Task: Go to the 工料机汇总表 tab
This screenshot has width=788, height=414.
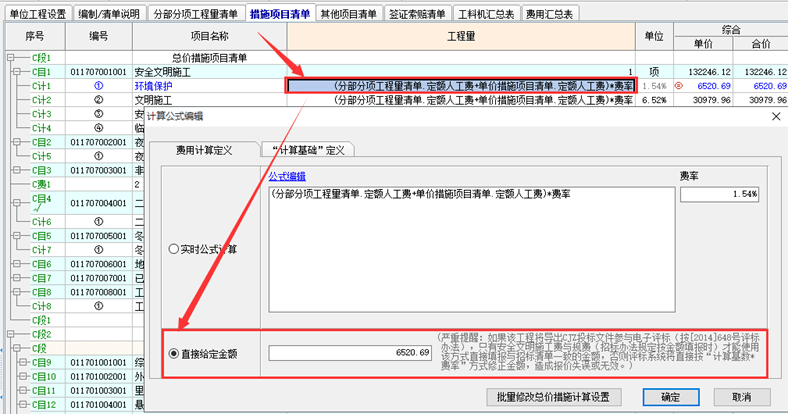Action: 486,14
